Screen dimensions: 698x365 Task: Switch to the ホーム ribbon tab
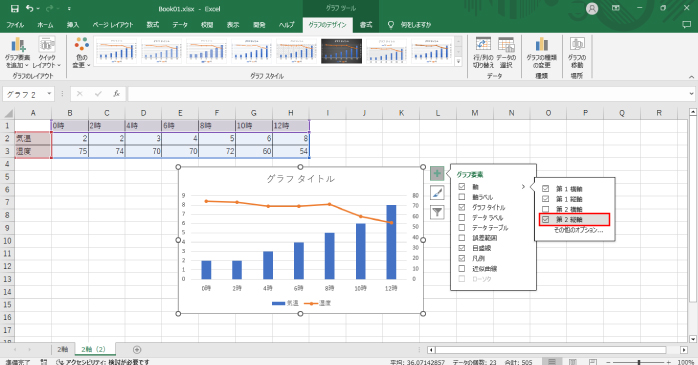tap(45, 25)
